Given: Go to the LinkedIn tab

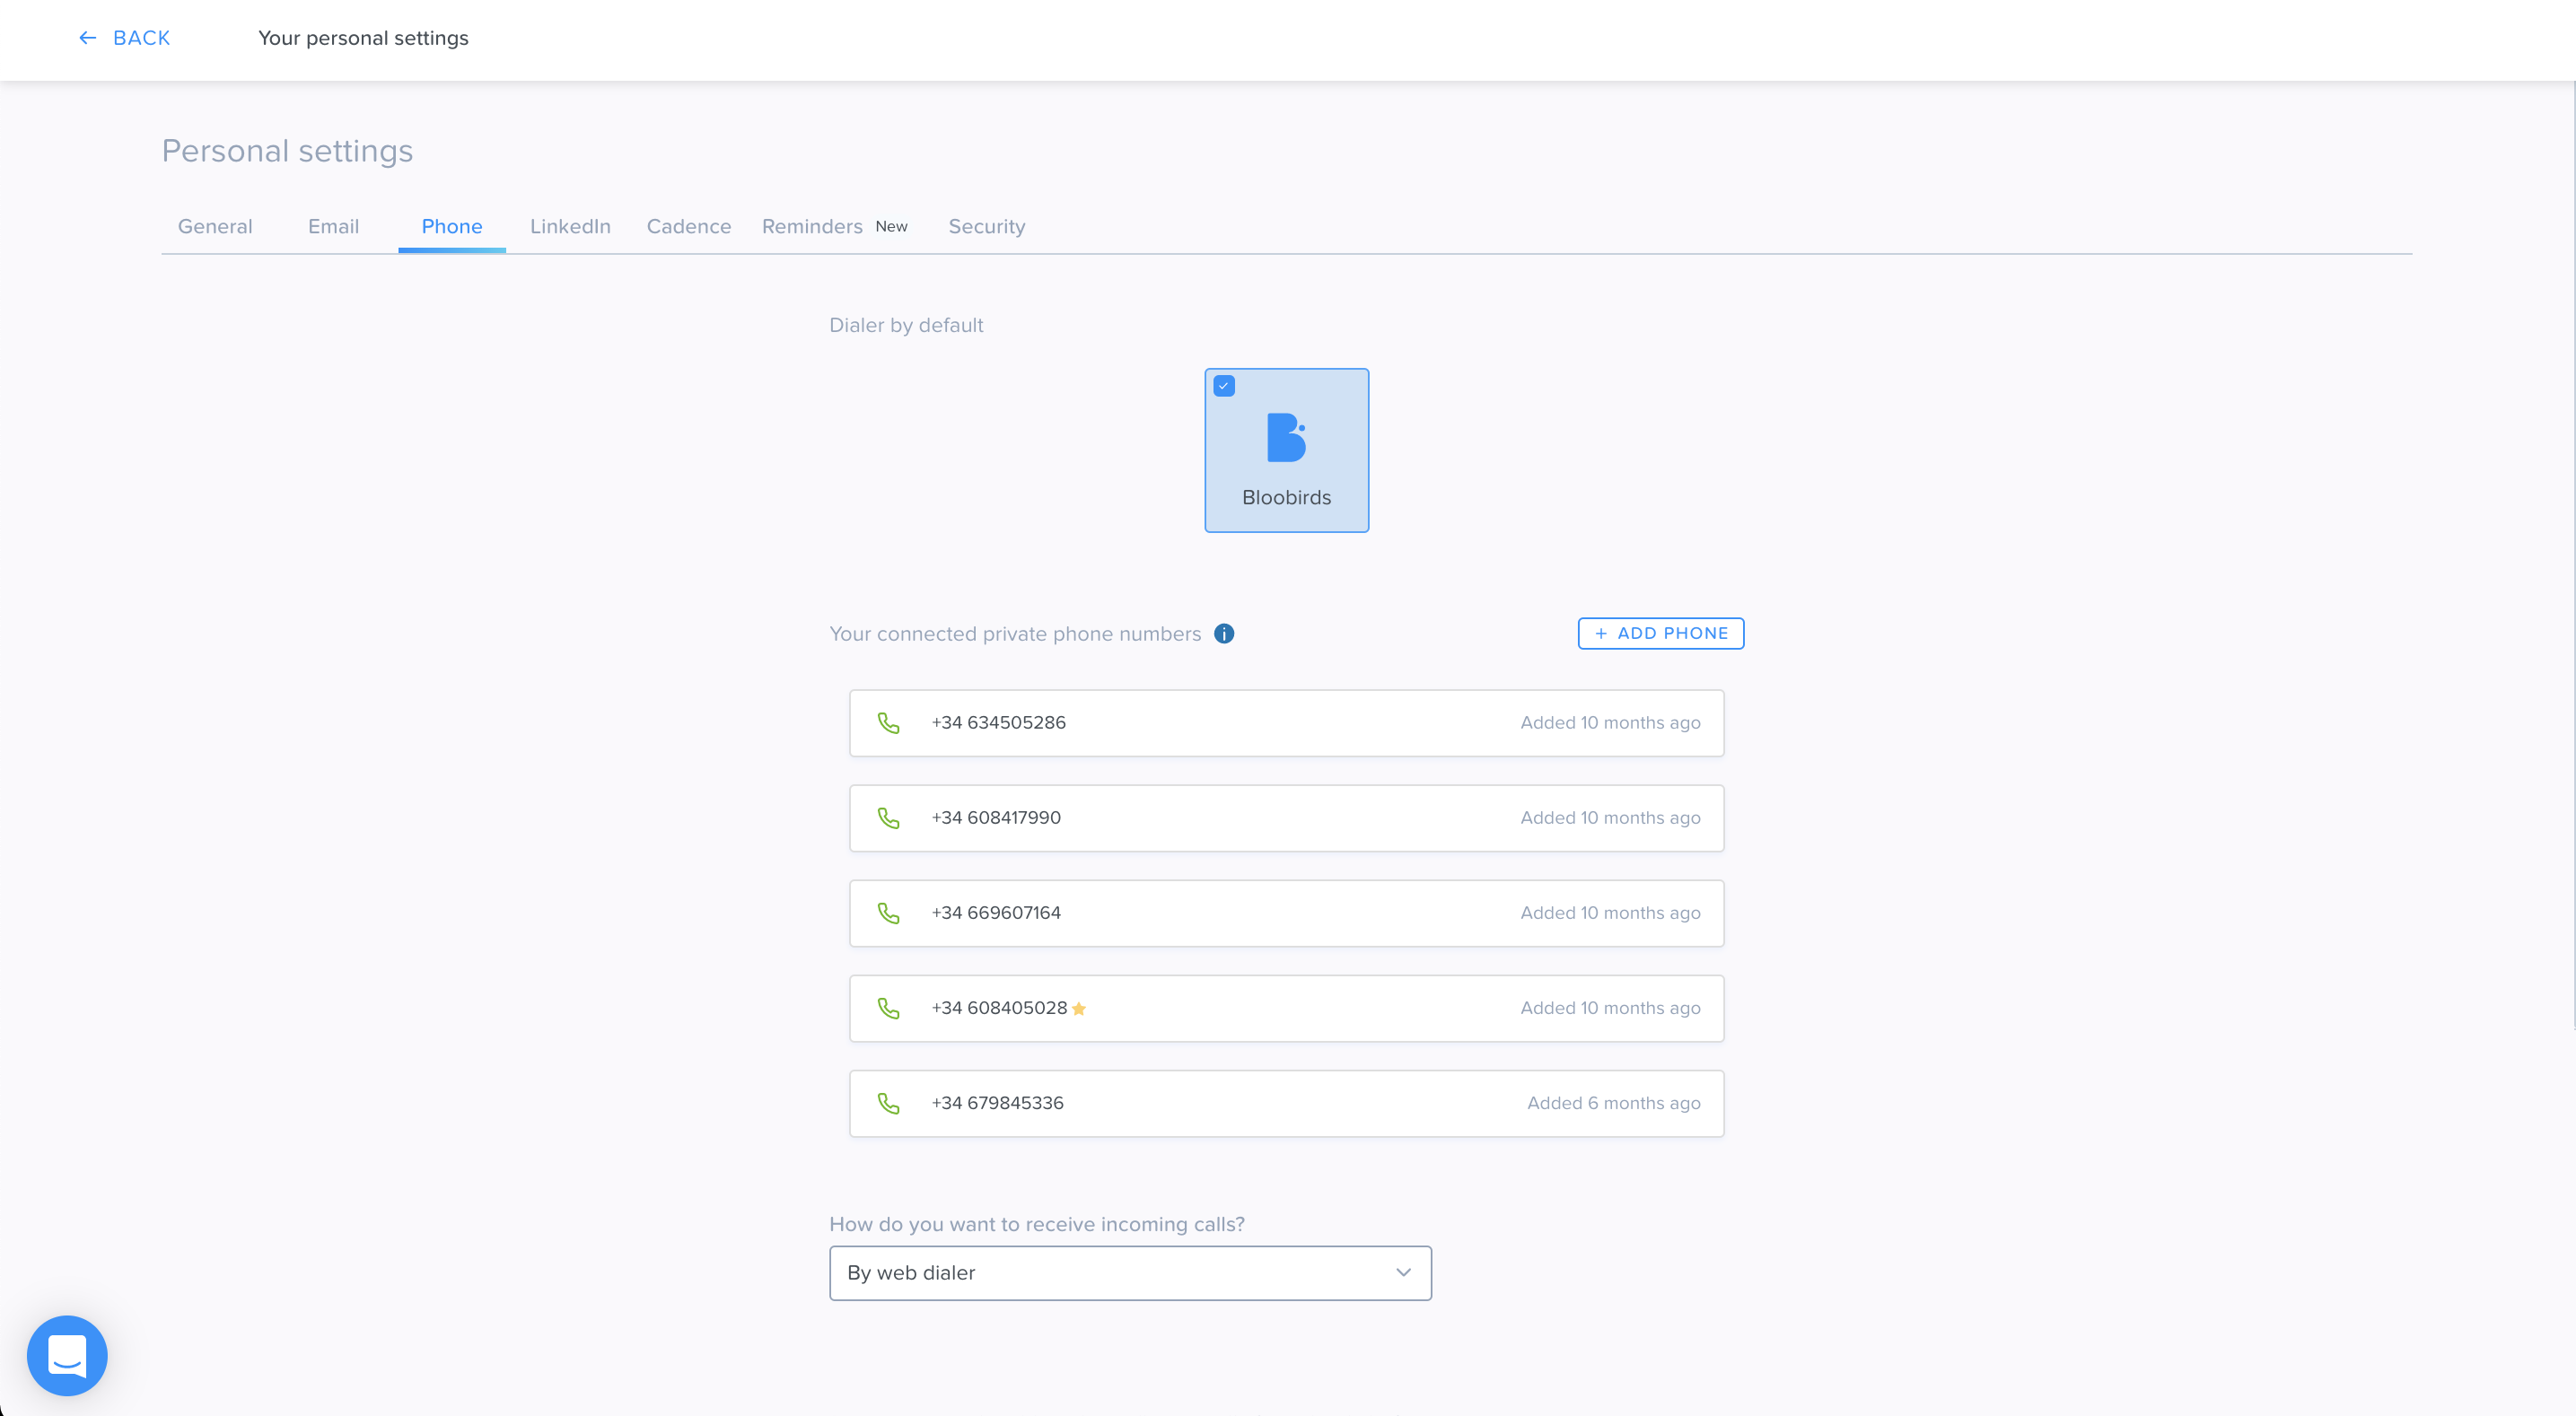Looking at the screenshot, I should click(x=570, y=226).
